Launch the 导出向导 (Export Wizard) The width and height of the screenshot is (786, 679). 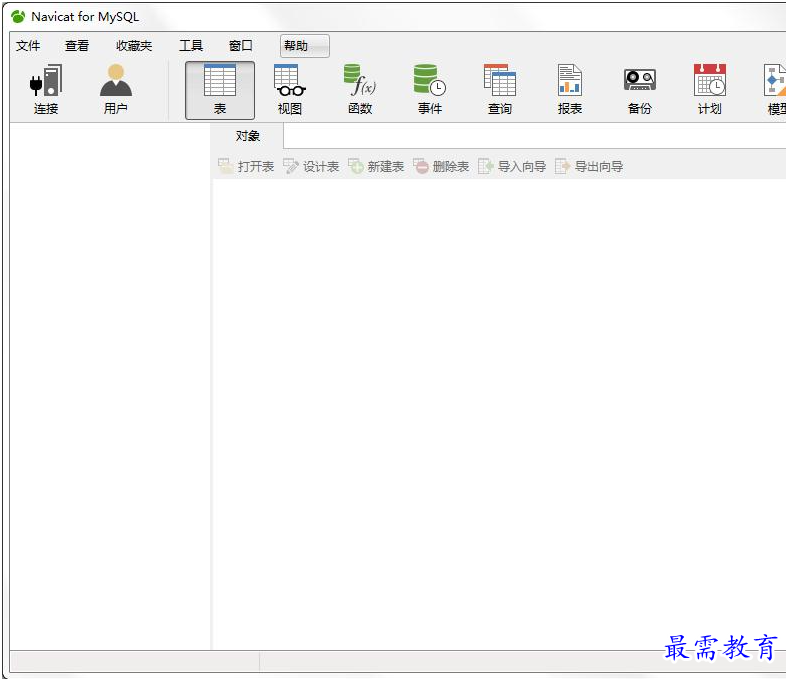tap(589, 166)
